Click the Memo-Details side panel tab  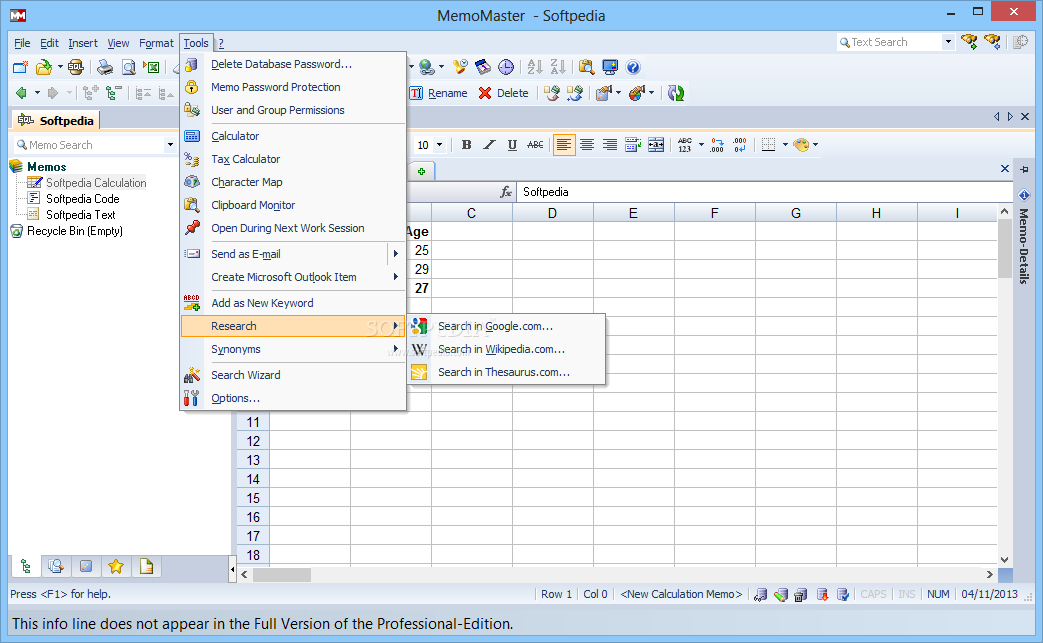tap(1024, 245)
